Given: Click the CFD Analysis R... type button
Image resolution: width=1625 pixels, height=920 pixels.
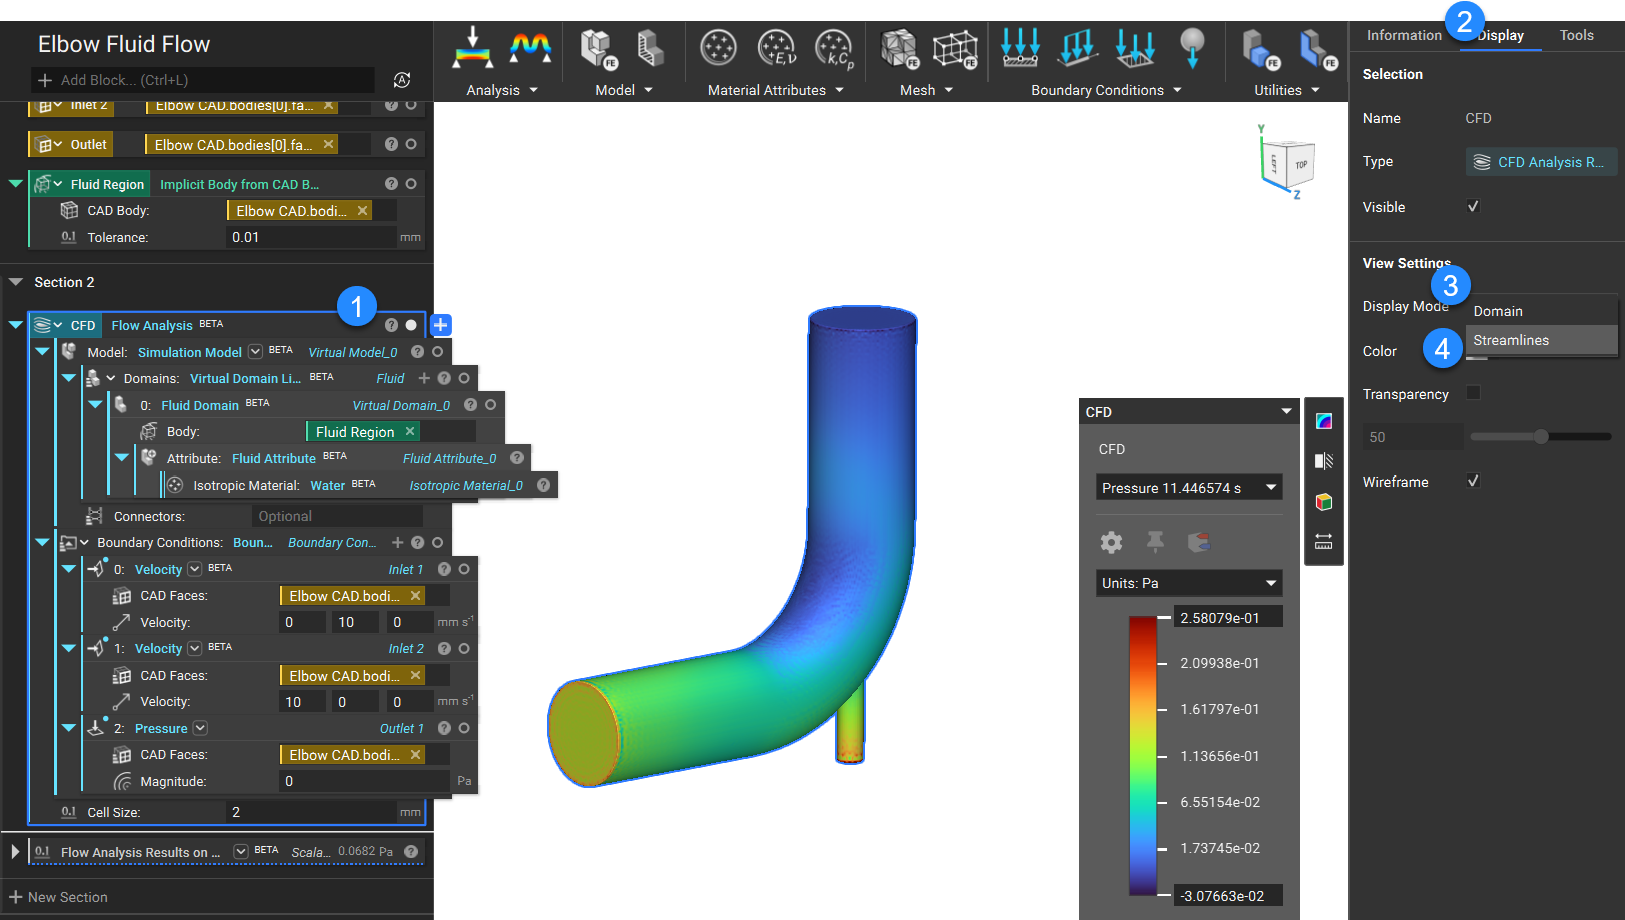Looking at the screenshot, I should coord(1541,162).
